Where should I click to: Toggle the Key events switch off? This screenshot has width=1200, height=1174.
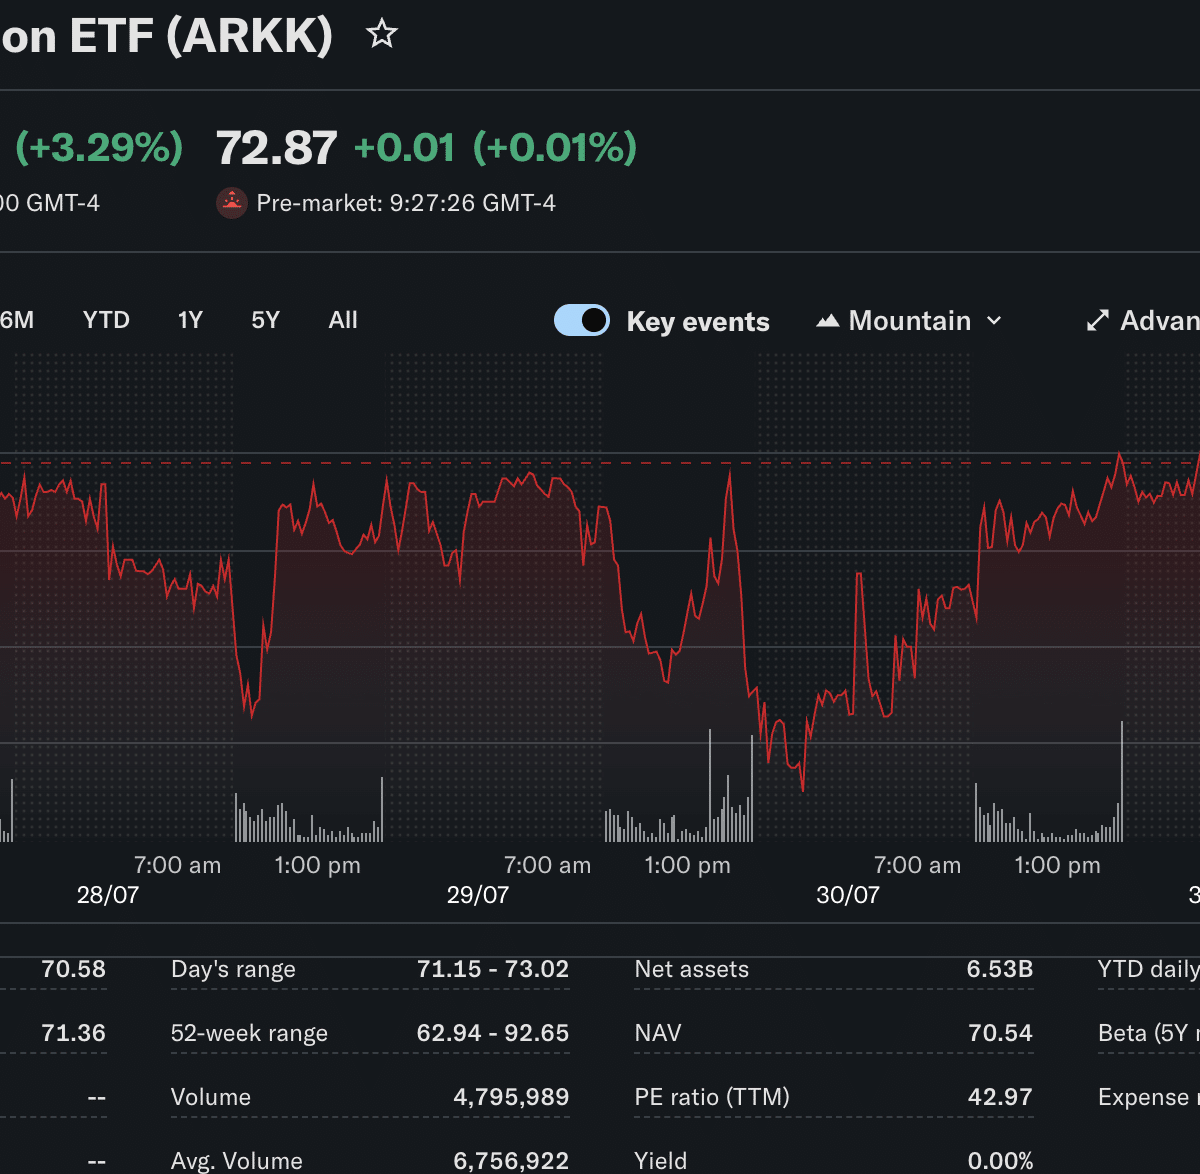(582, 320)
